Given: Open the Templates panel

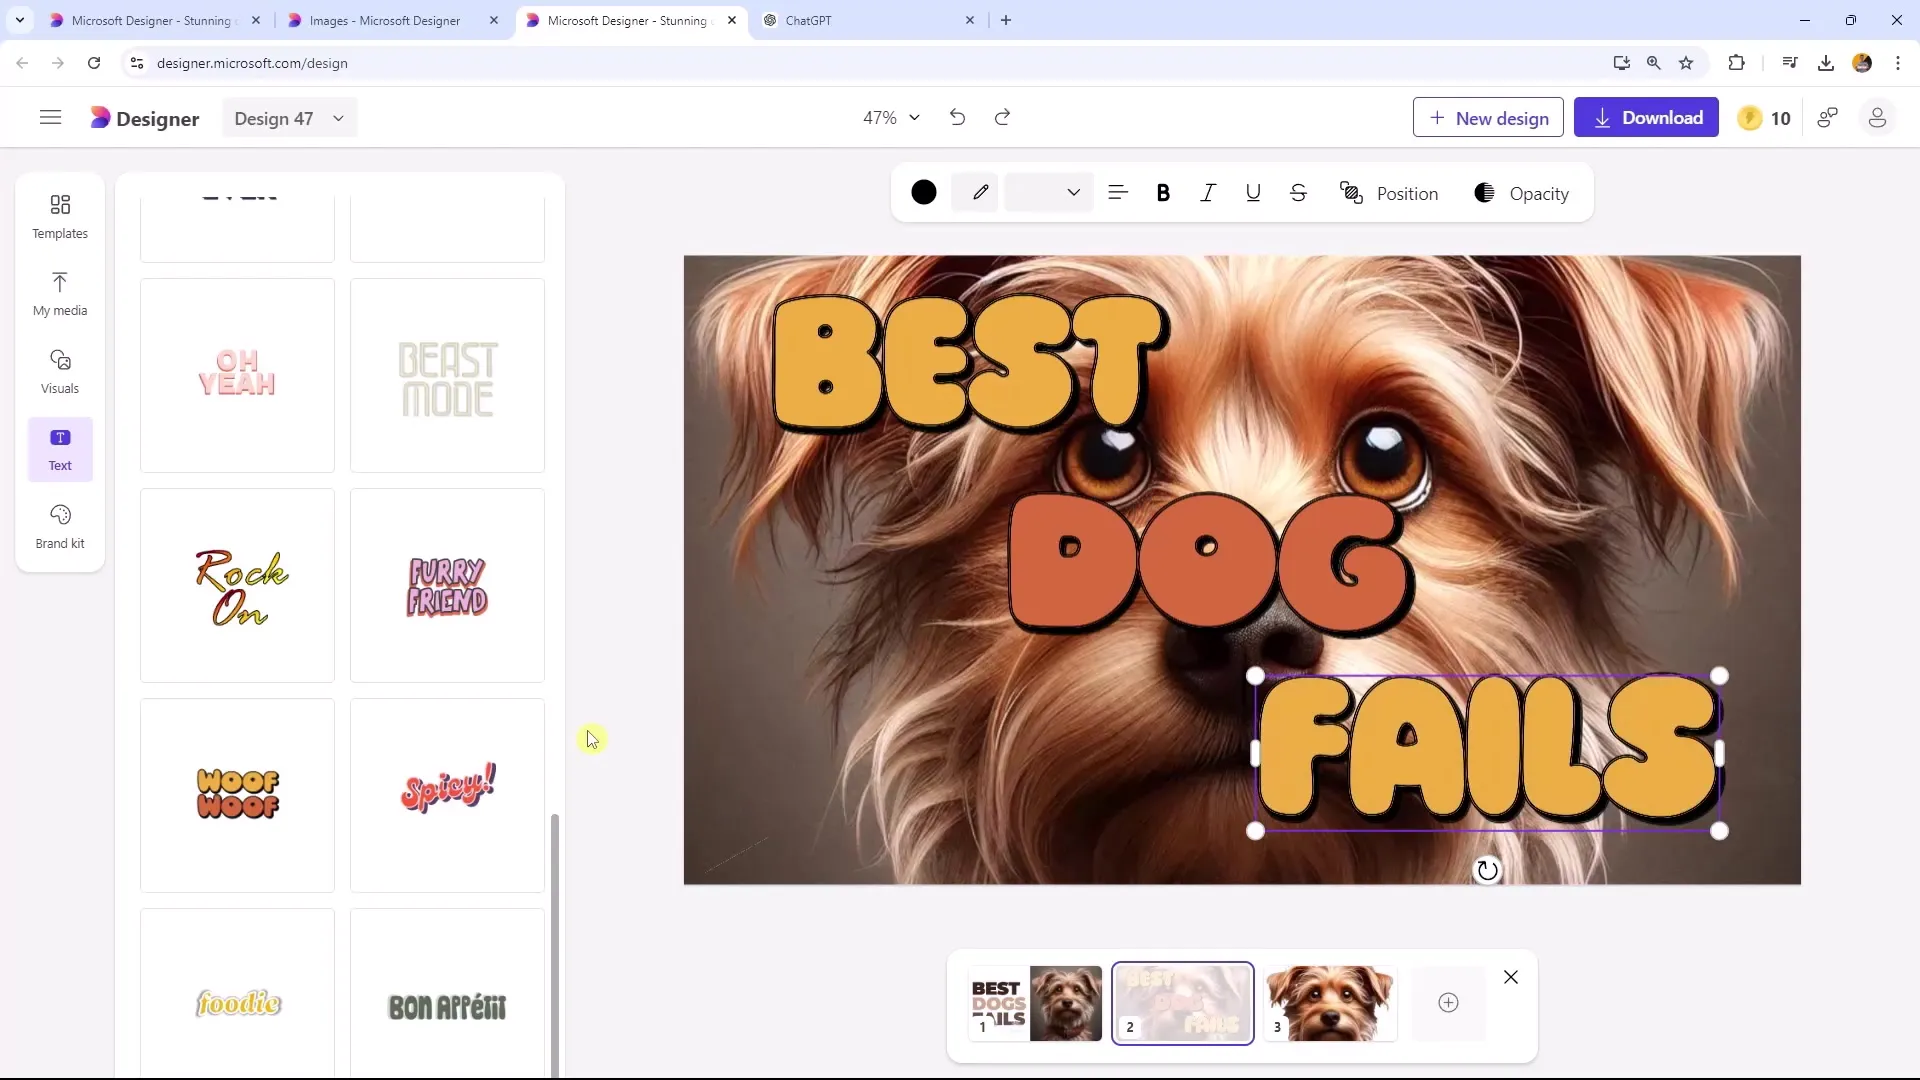Looking at the screenshot, I should coord(60,217).
